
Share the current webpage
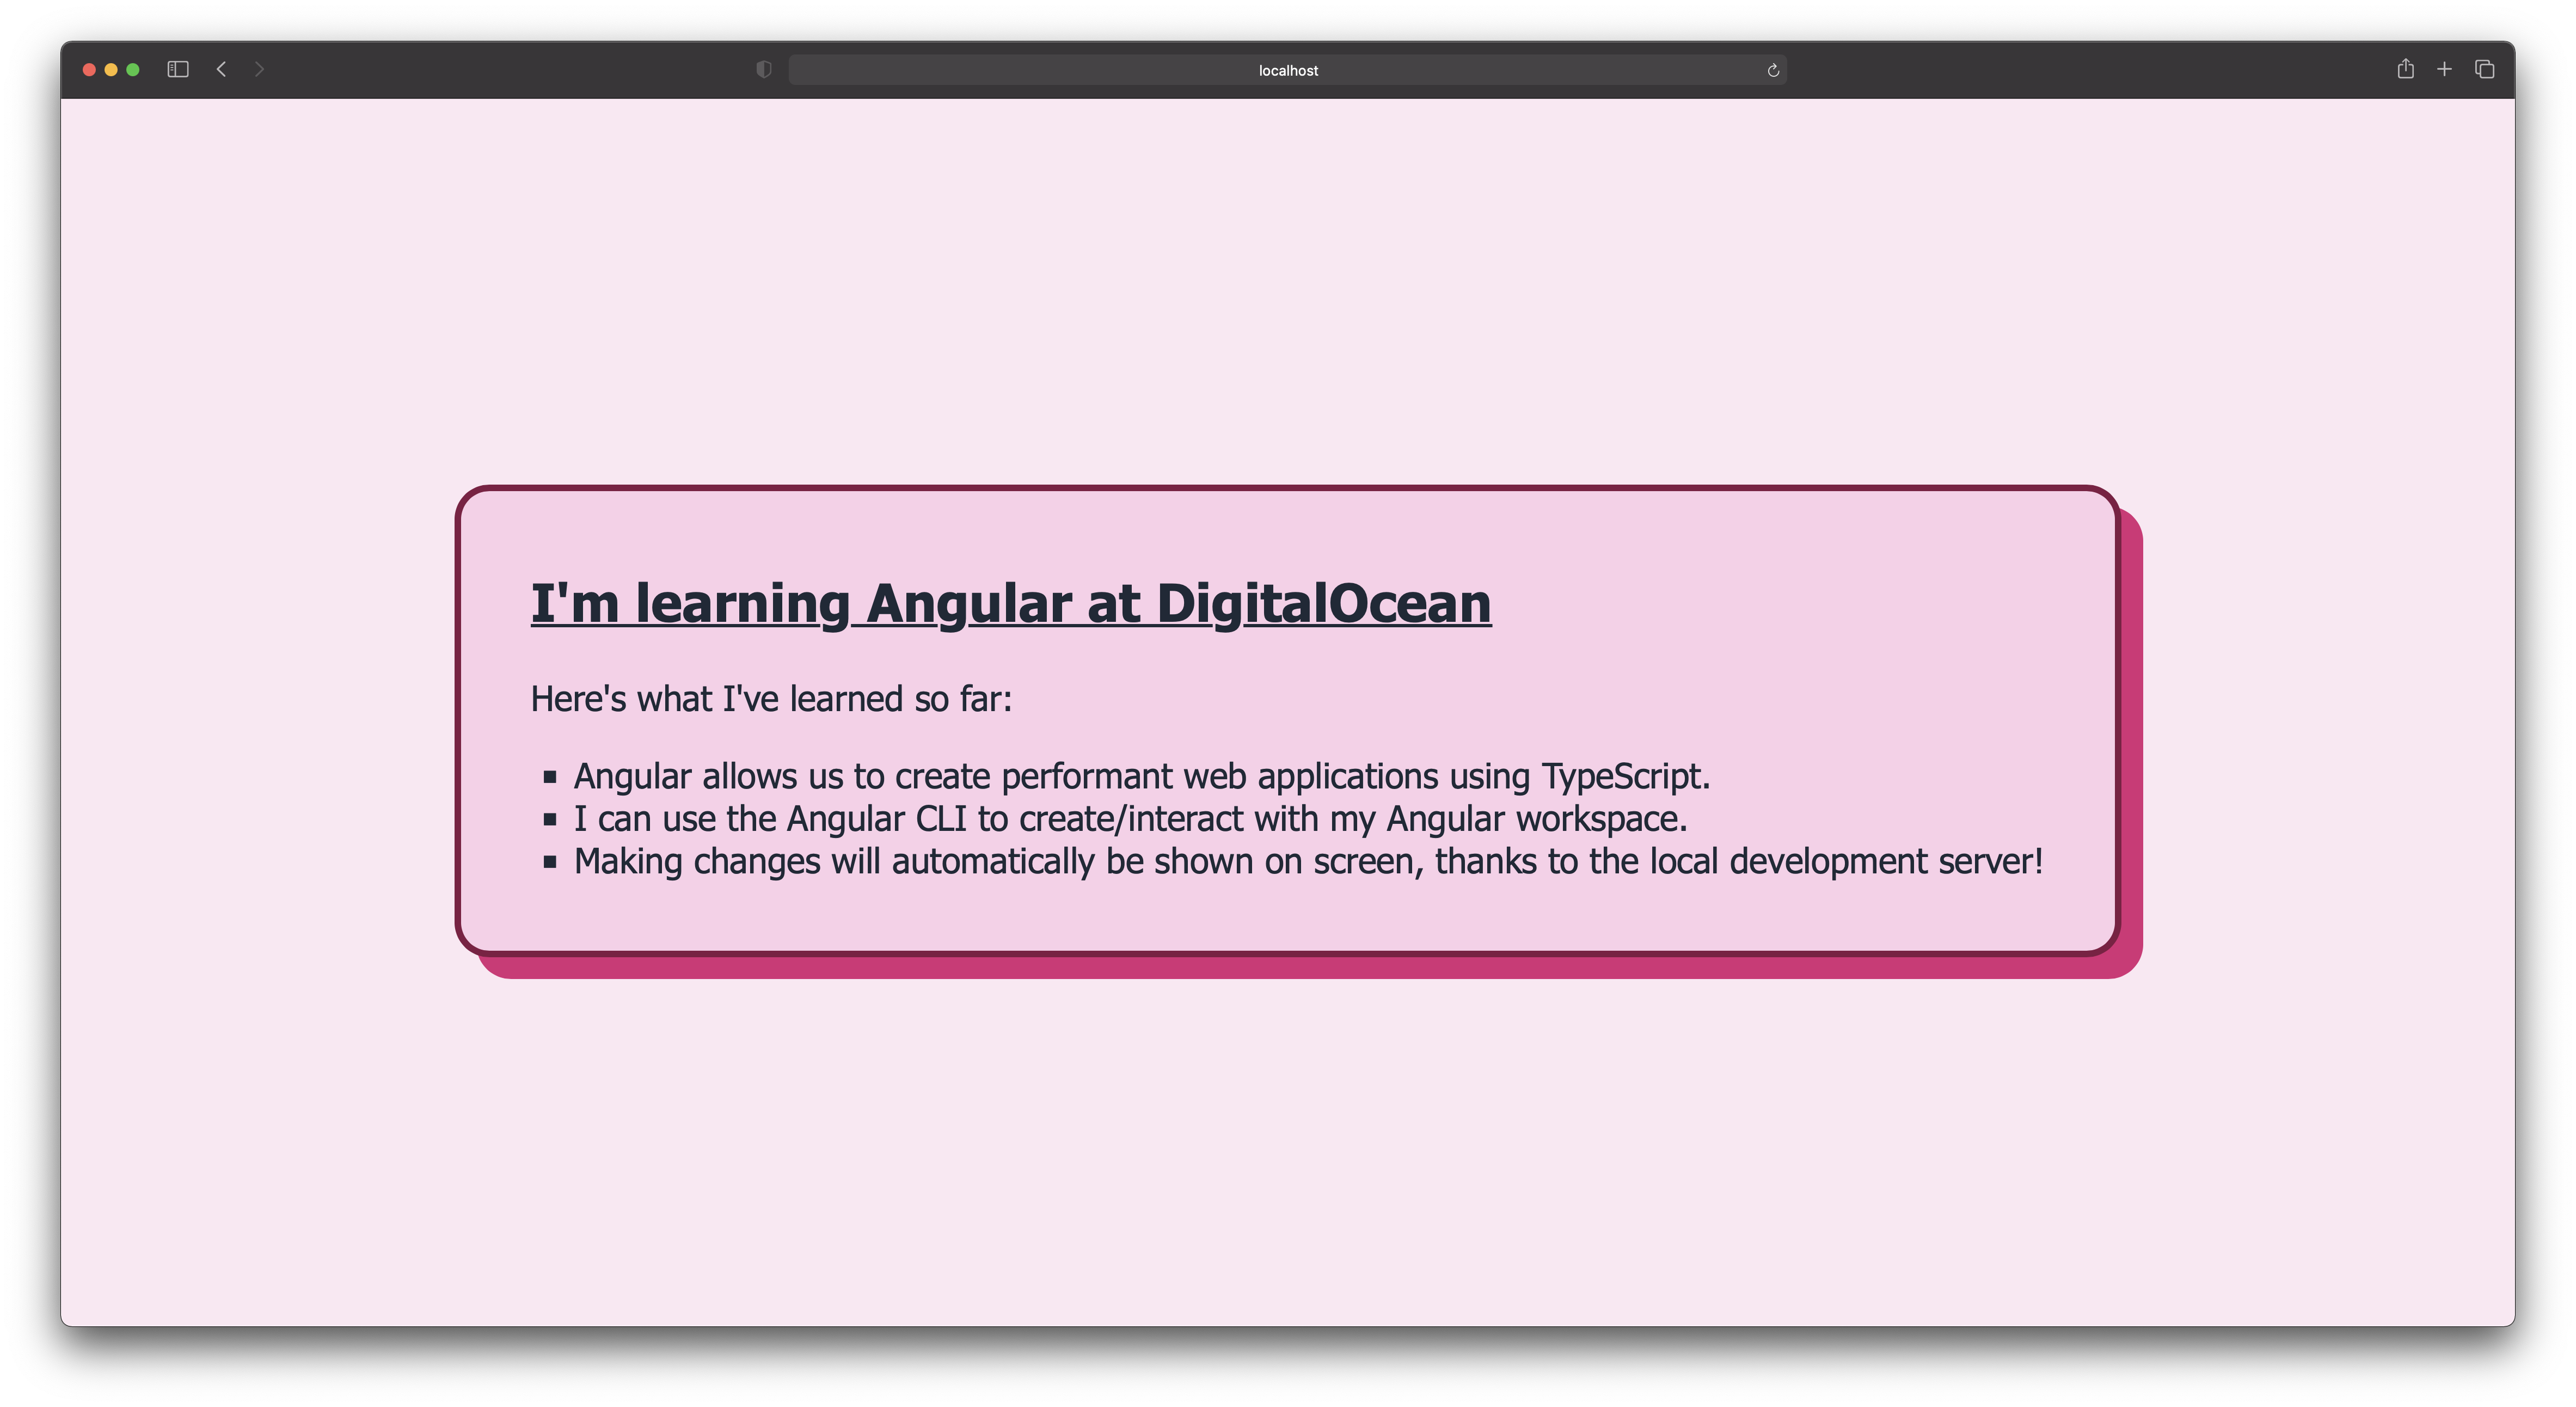pos(2405,69)
